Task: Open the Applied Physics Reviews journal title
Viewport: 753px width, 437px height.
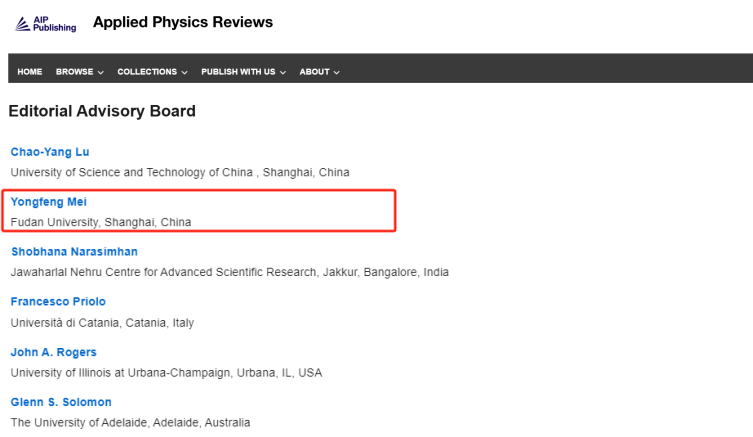Action: [x=183, y=22]
